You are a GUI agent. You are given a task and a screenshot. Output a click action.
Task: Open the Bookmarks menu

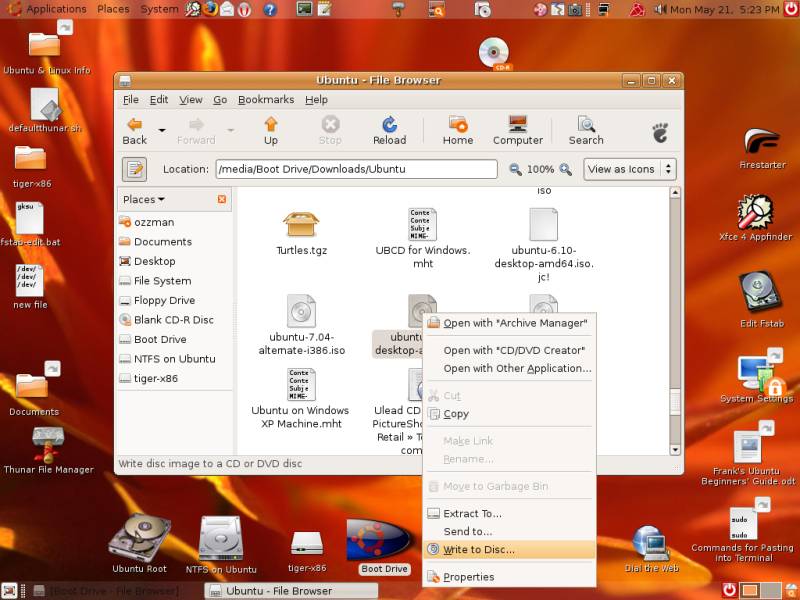pos(266,99)
